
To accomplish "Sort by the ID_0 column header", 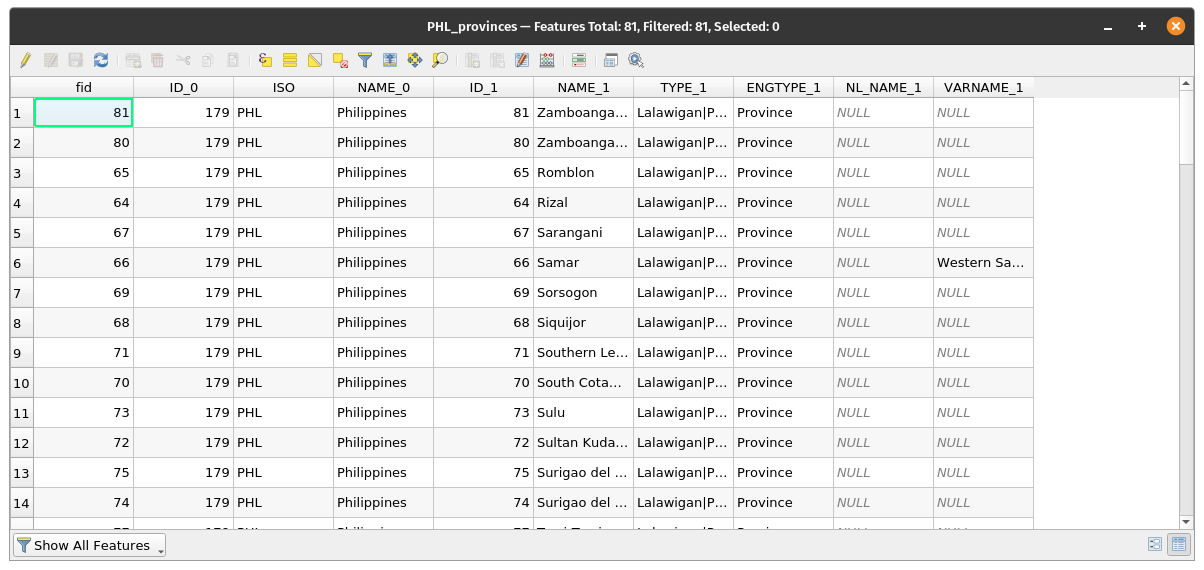I will click(184, 87).
